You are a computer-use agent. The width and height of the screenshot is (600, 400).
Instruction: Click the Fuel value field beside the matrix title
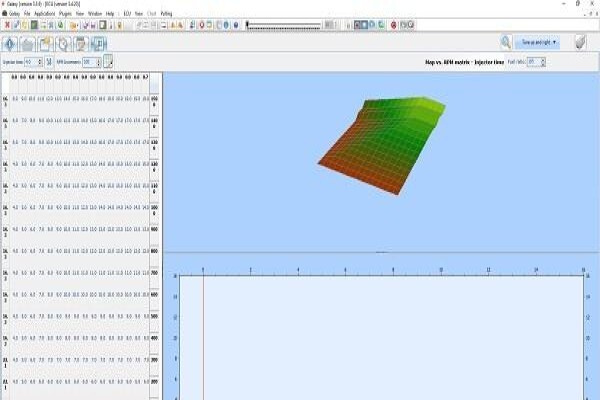534,62
